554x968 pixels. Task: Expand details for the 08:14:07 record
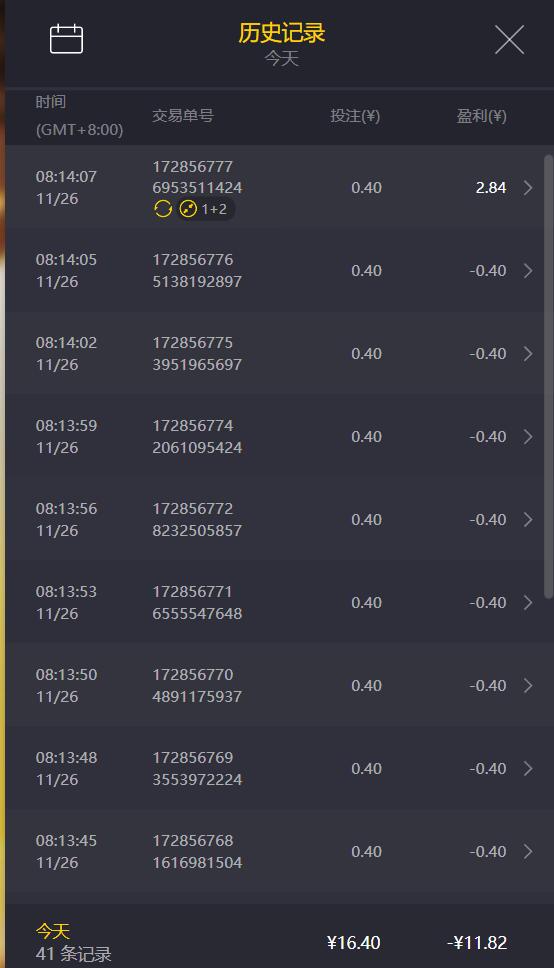tap(528, 188)
